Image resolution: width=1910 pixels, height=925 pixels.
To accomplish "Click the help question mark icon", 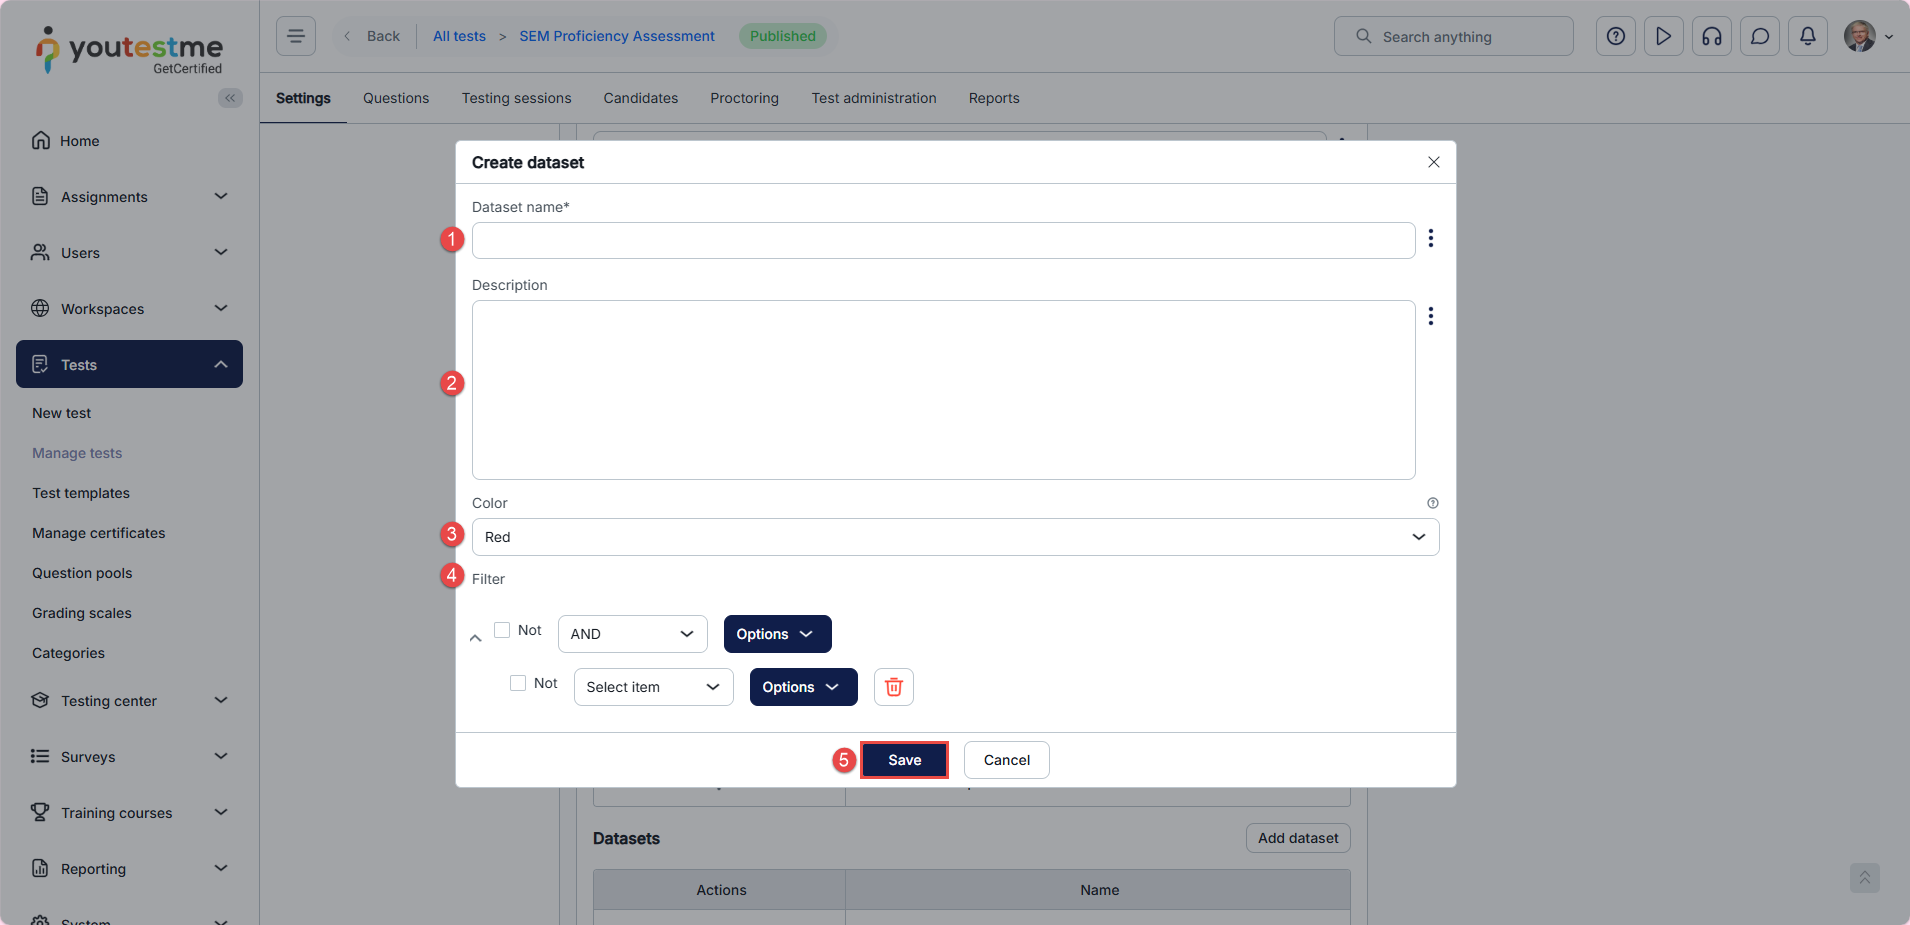I will pos(1615,36).
